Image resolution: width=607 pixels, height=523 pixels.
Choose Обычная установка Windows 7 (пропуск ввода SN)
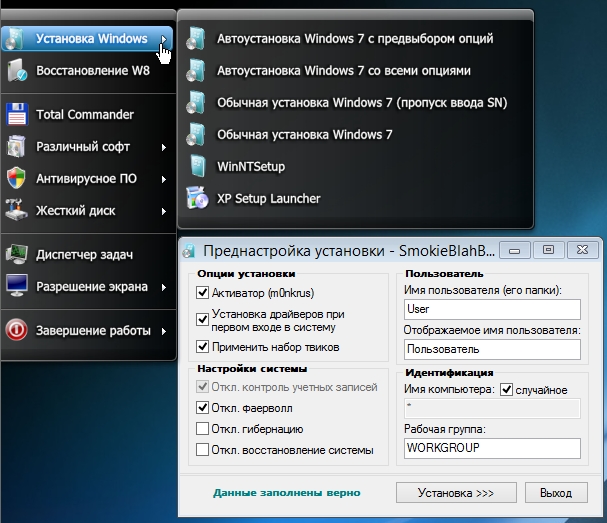[x=354, y=103]
